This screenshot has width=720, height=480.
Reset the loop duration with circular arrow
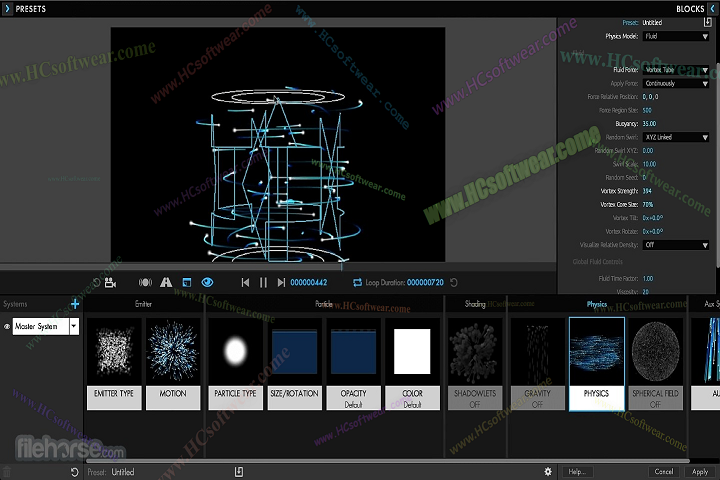[x=455, y=283]
